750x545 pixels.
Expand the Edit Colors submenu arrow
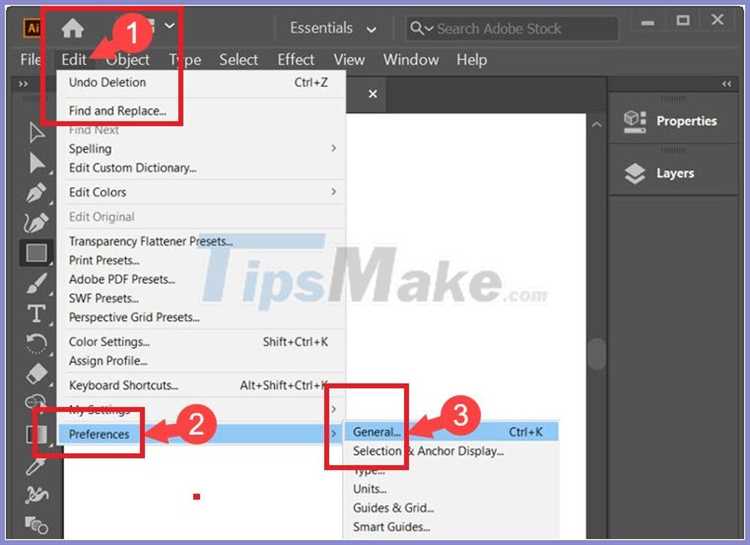point(333,191)
